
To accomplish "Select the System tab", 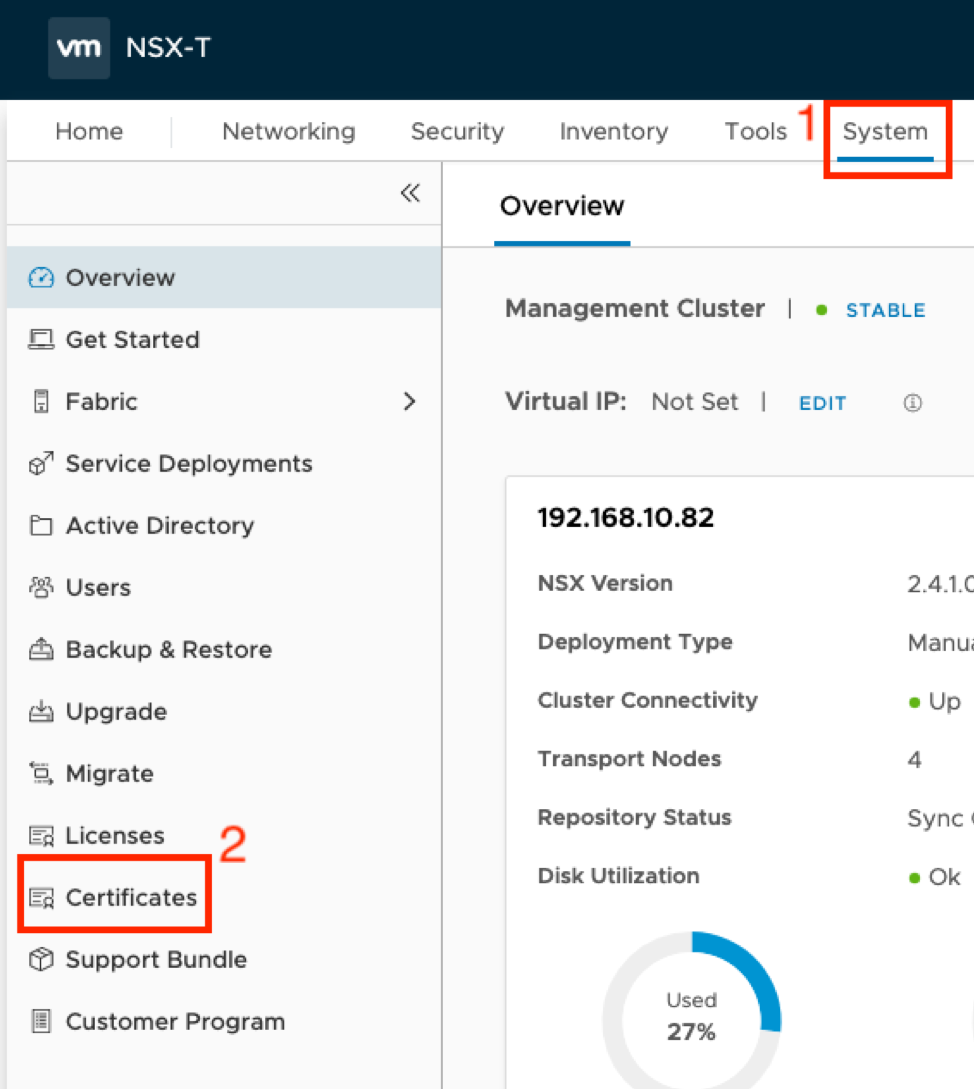I will click(x=885, y=131).
